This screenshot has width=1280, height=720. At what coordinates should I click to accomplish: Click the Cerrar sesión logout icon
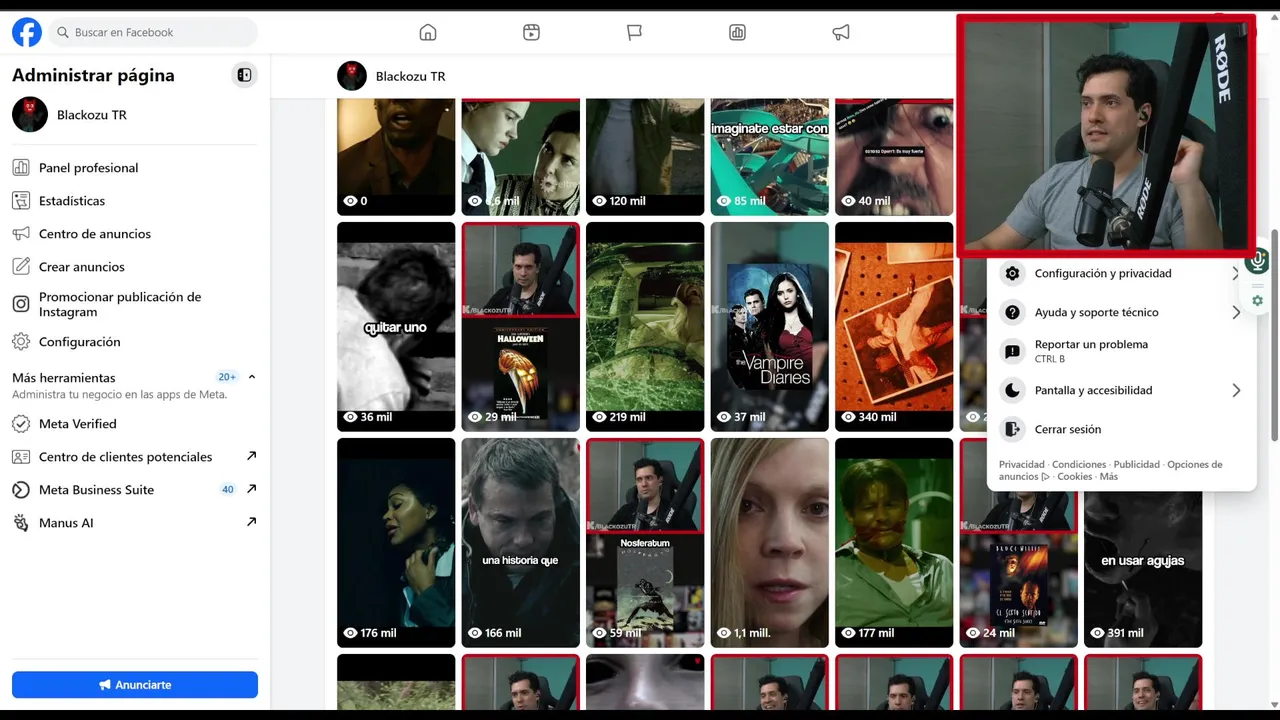pos(1013,429)
